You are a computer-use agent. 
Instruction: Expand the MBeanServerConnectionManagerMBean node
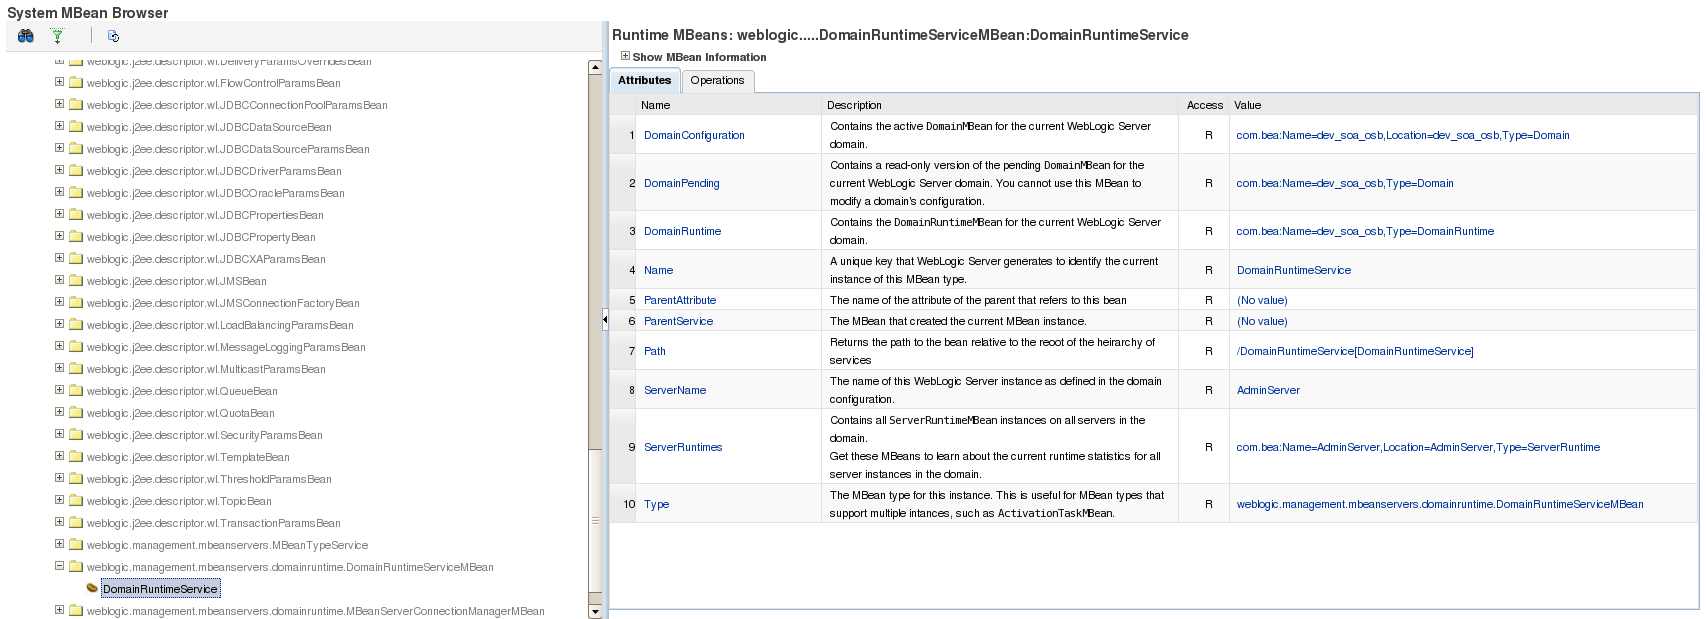tap(59, 610)
